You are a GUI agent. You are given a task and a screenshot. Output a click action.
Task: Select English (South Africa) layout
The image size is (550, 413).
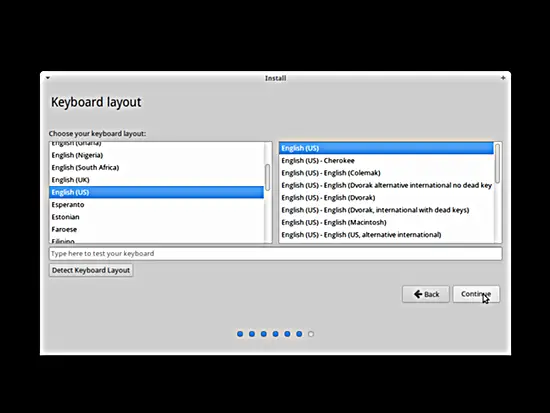click(x=156, y=167)
